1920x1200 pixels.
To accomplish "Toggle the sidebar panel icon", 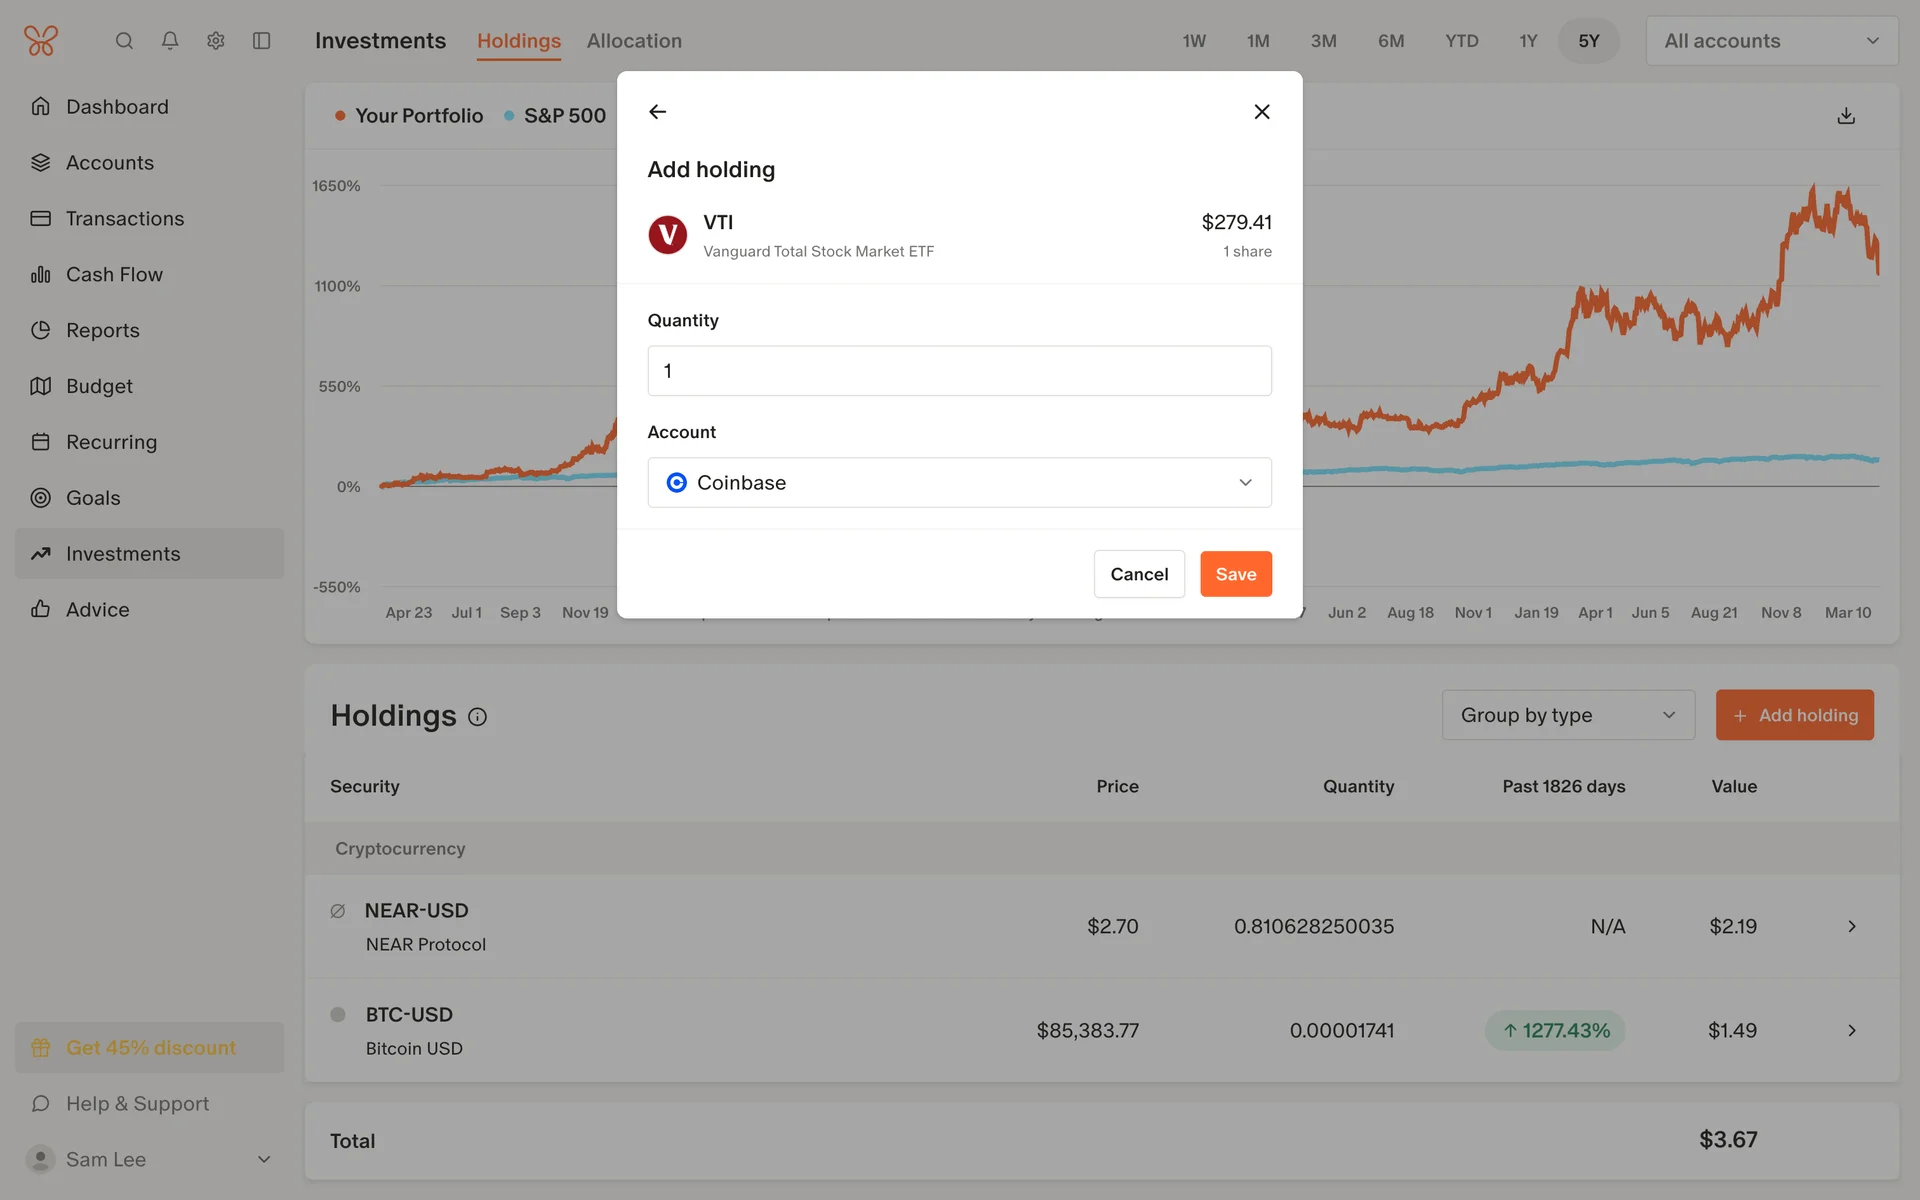I will [x=262, y=41].
